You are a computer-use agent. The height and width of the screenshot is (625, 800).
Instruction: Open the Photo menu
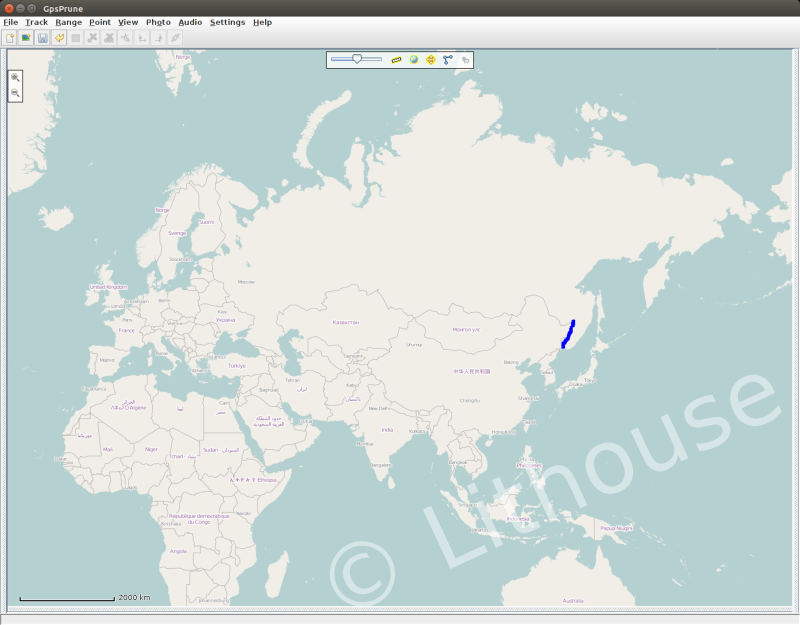tap(159, 21)
